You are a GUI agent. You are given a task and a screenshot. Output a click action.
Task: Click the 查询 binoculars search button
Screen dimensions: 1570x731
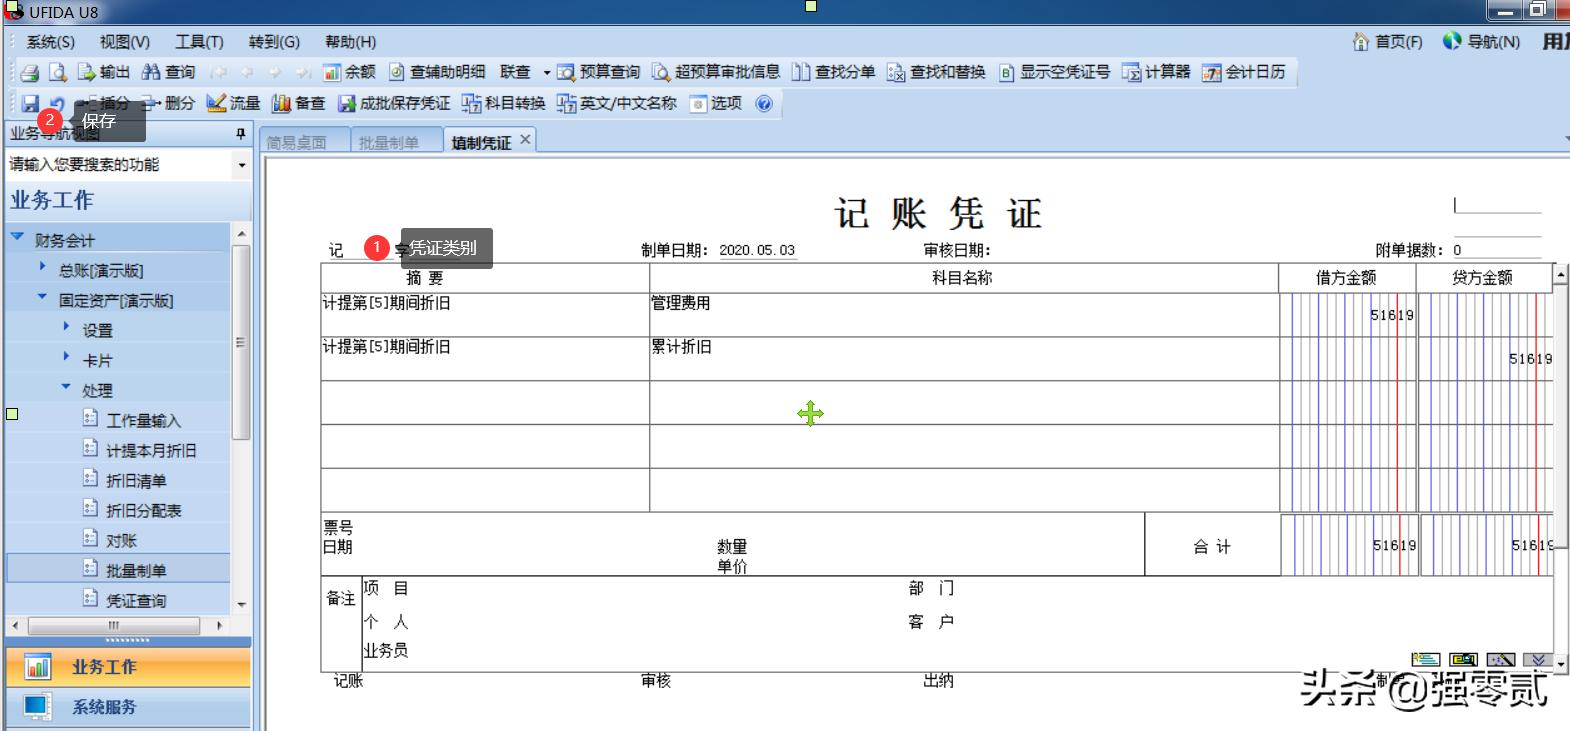click(x=169, y=72)
